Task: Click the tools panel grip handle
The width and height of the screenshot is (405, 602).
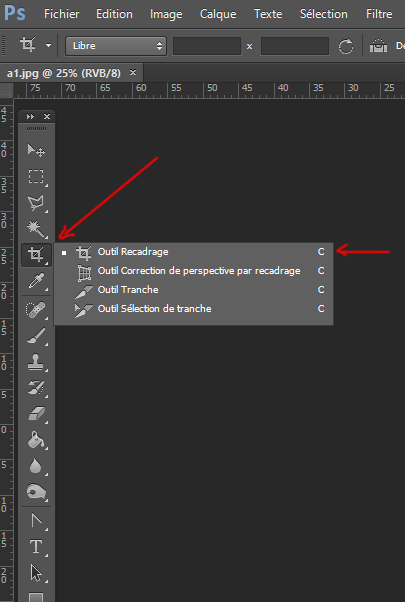Action: click(x=36, y=128)
